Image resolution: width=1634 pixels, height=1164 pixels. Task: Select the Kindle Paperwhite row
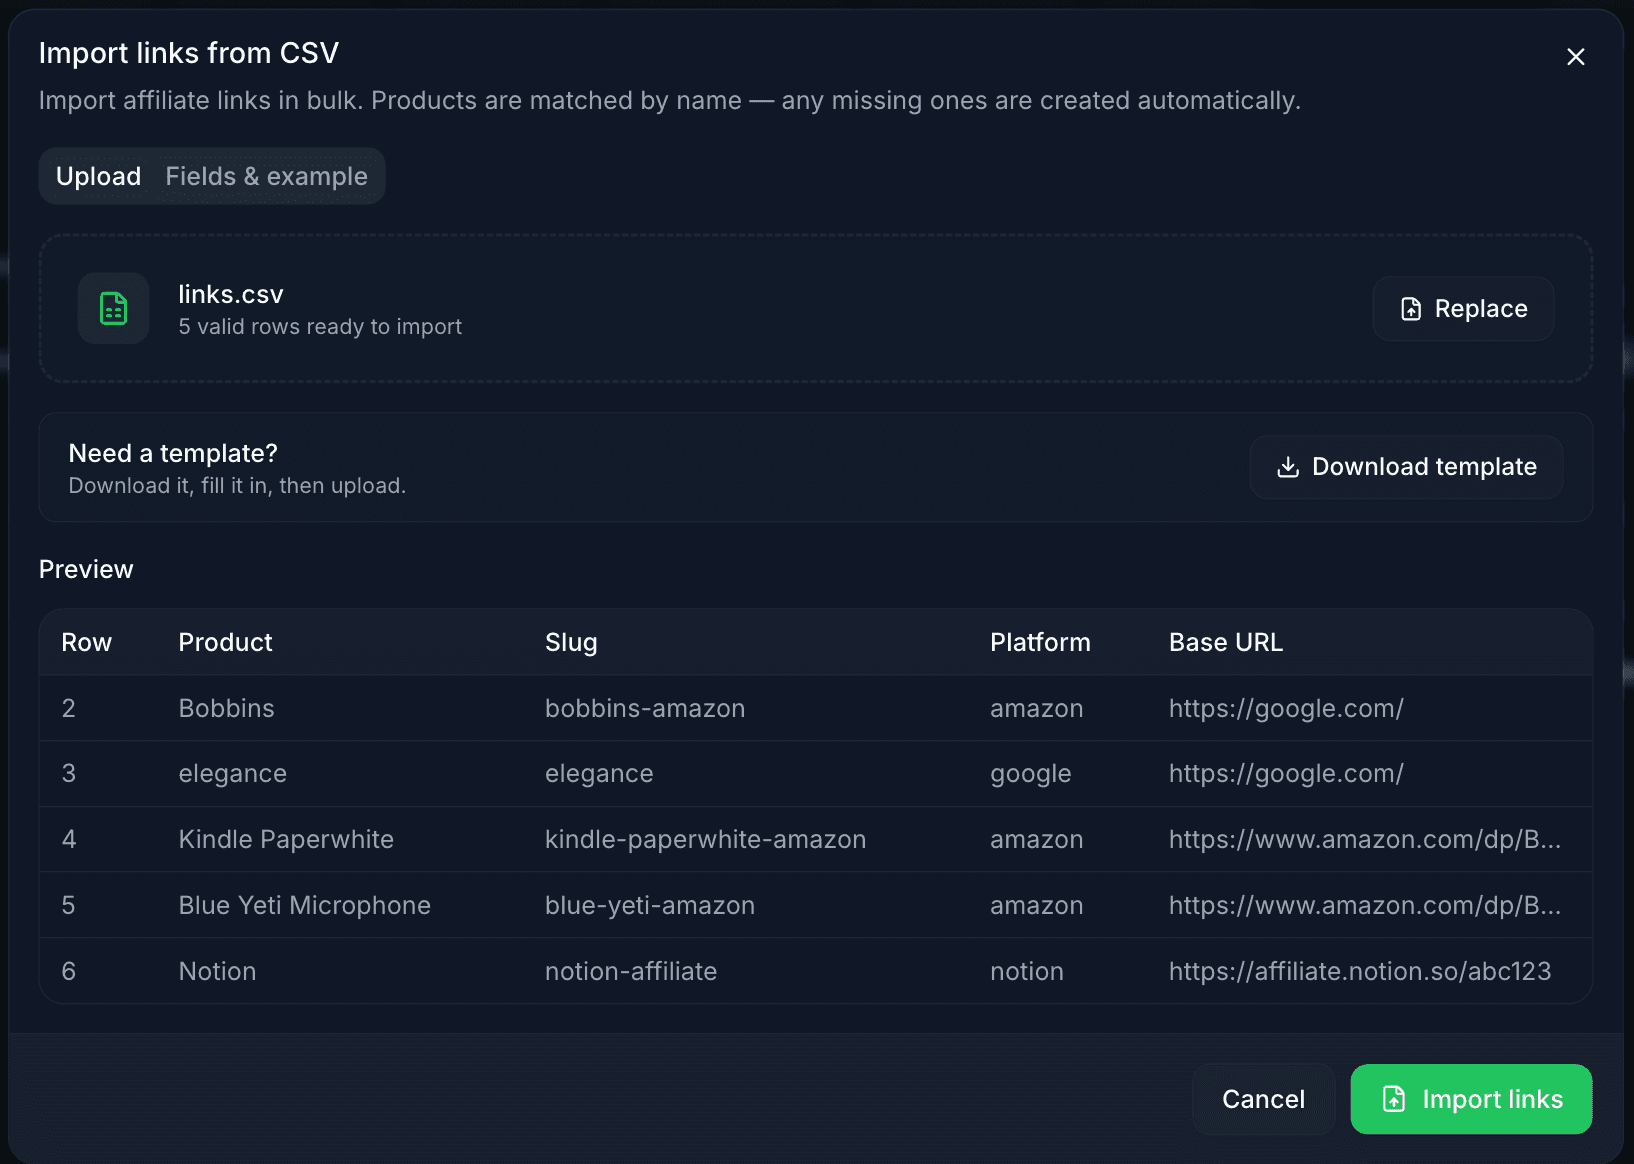click(286, 839)
